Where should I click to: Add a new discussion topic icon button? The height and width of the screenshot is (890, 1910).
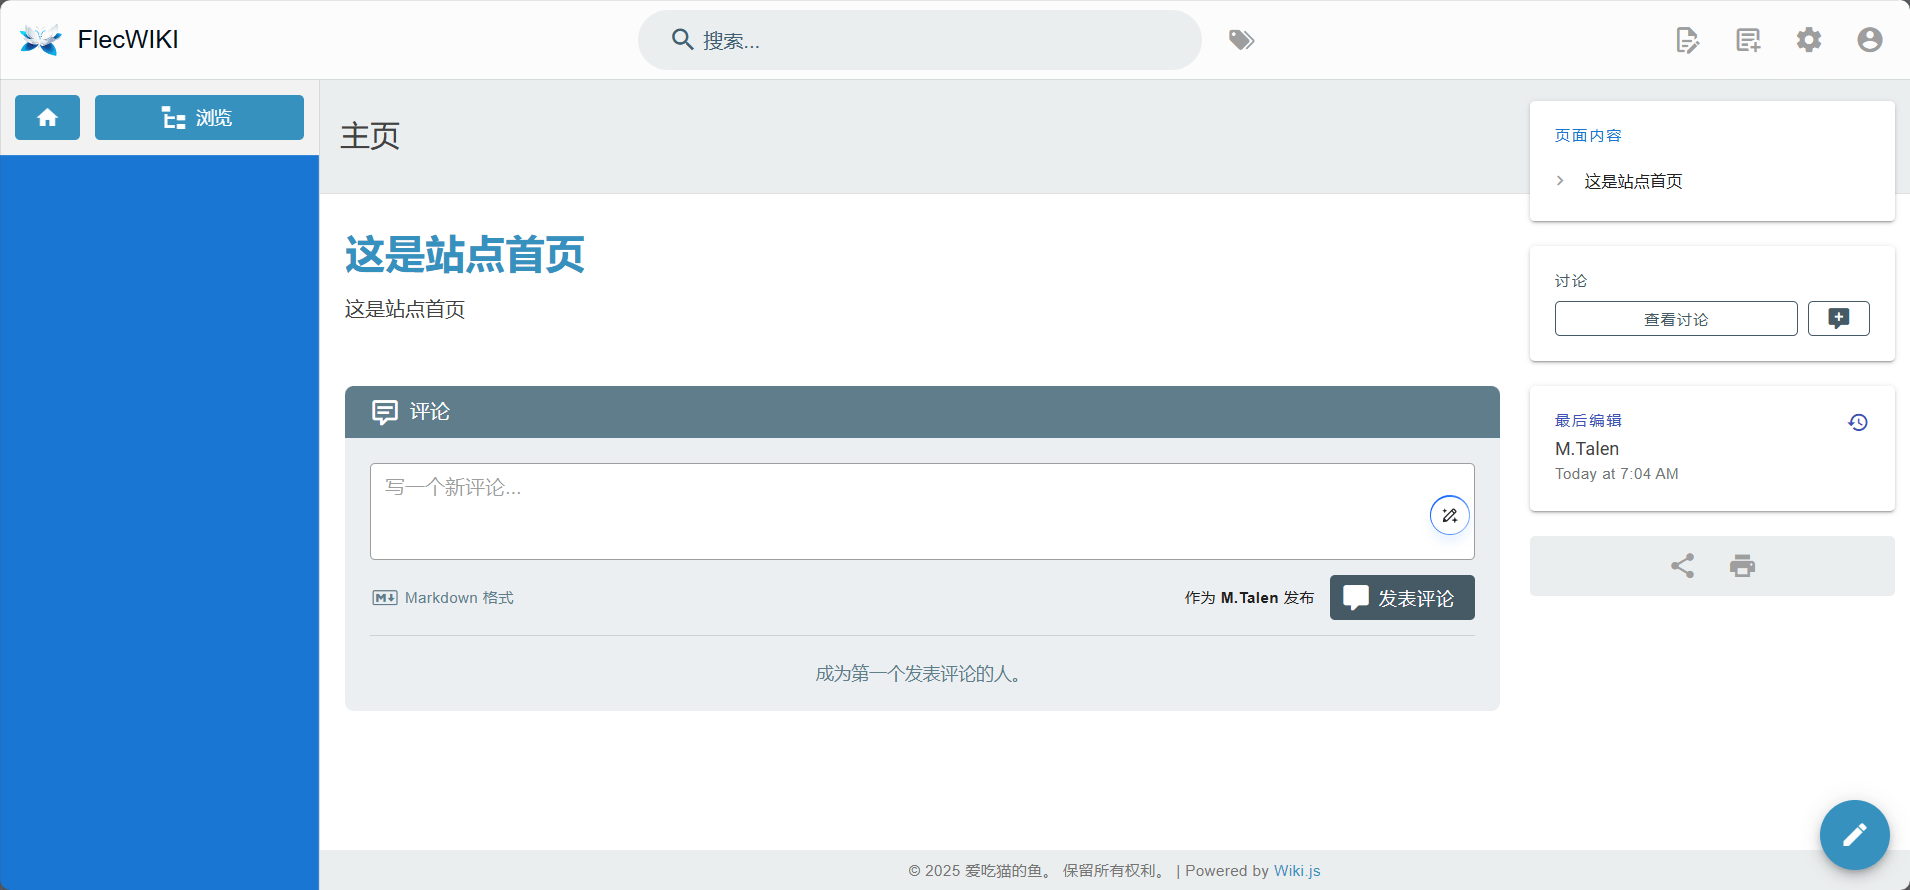[x=1838, y=319]
